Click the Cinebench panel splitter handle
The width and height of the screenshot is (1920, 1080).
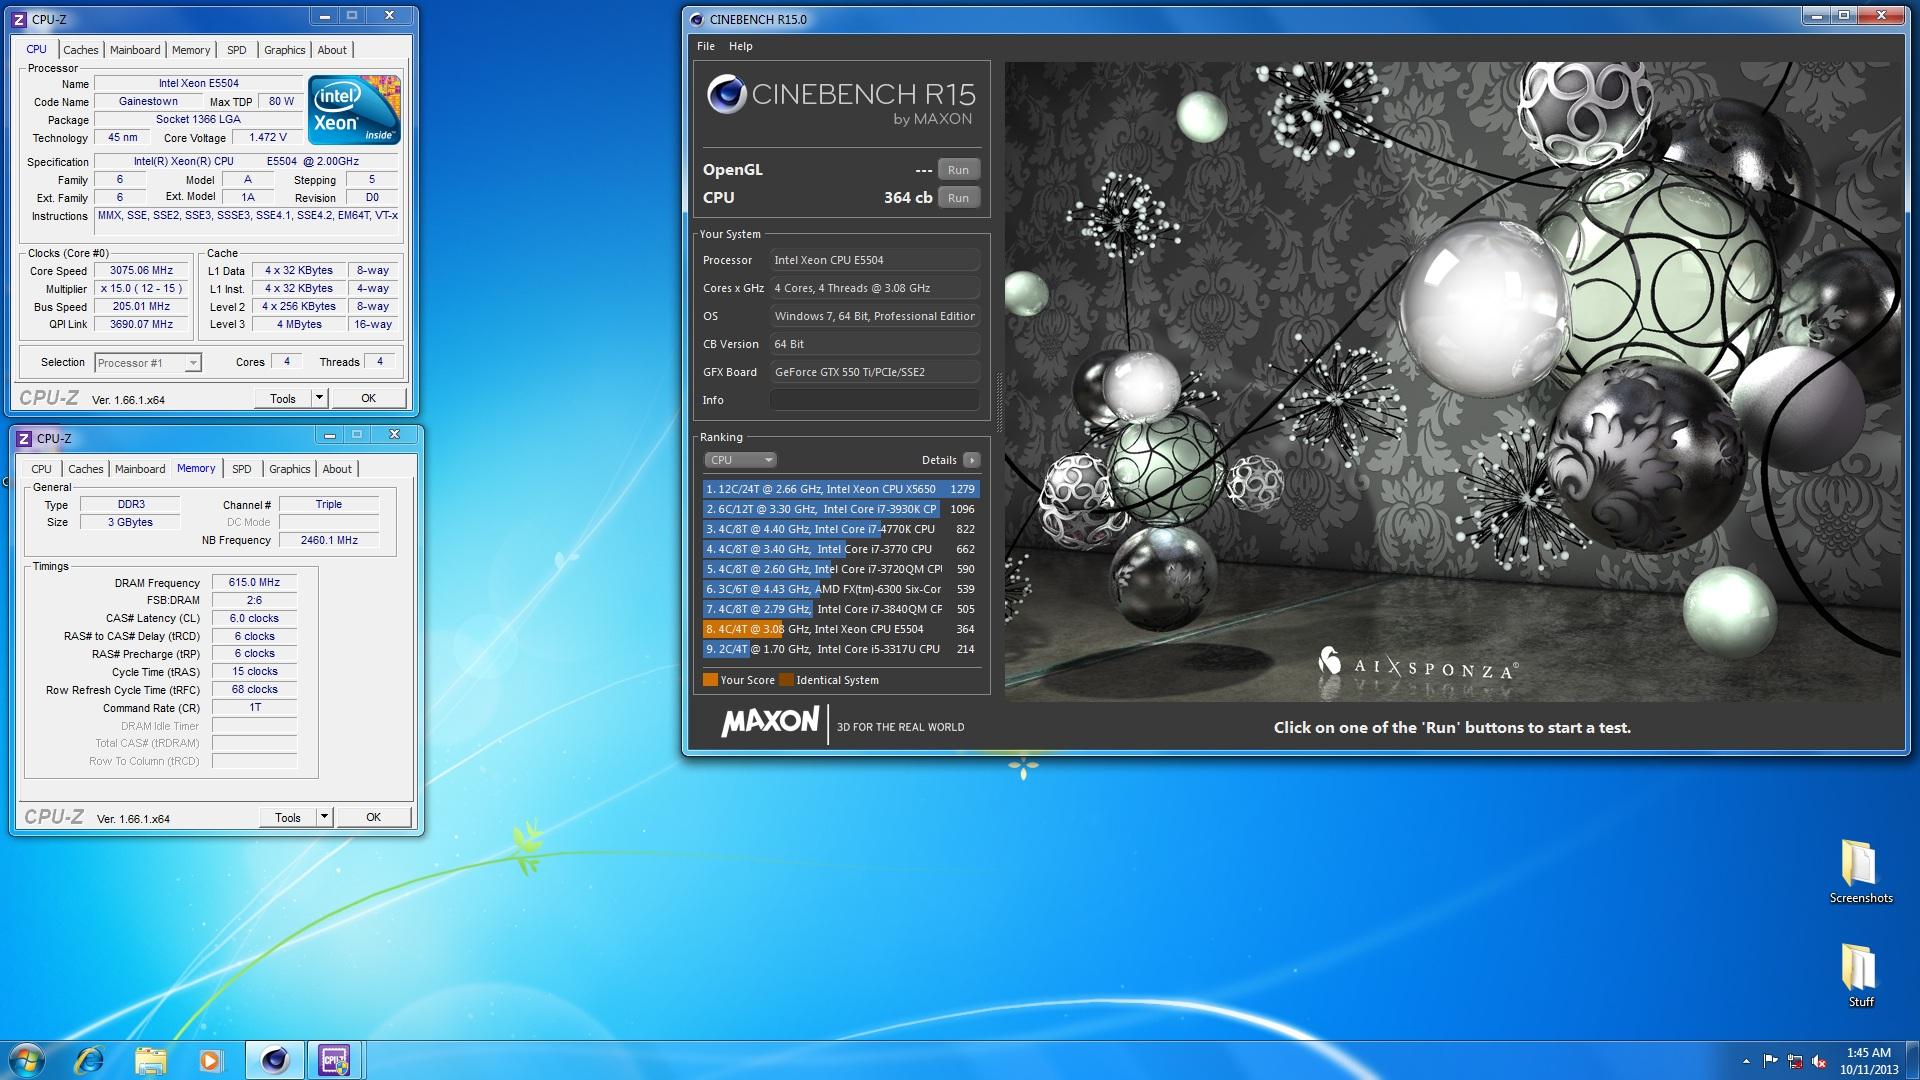tap(997, 400)
